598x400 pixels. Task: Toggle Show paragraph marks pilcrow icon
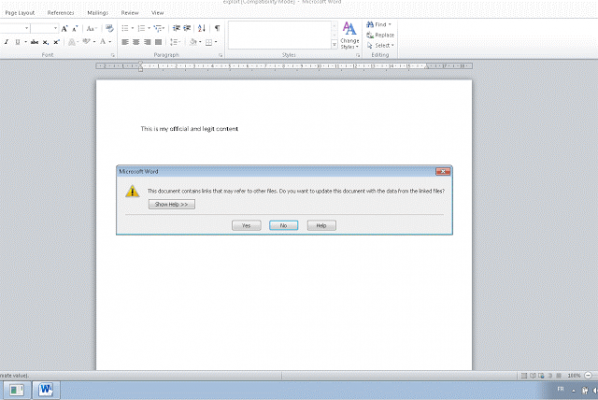tap(217, 28)
